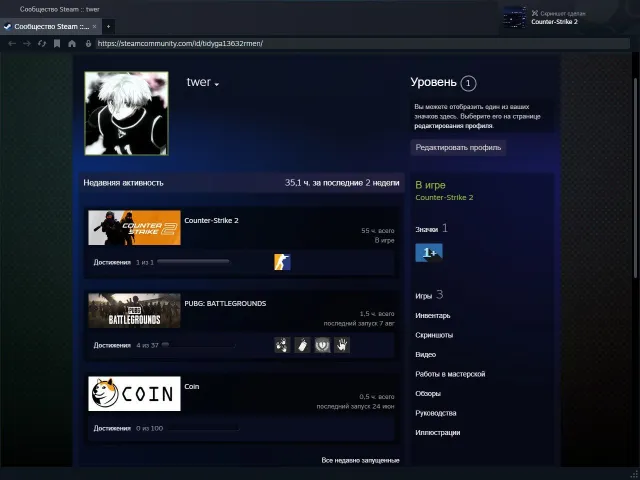The width and height of the screenshot is (640, 480).
Task: Open the PUBG: BATTLEGROUNDS title link
Action: (225, 303)
